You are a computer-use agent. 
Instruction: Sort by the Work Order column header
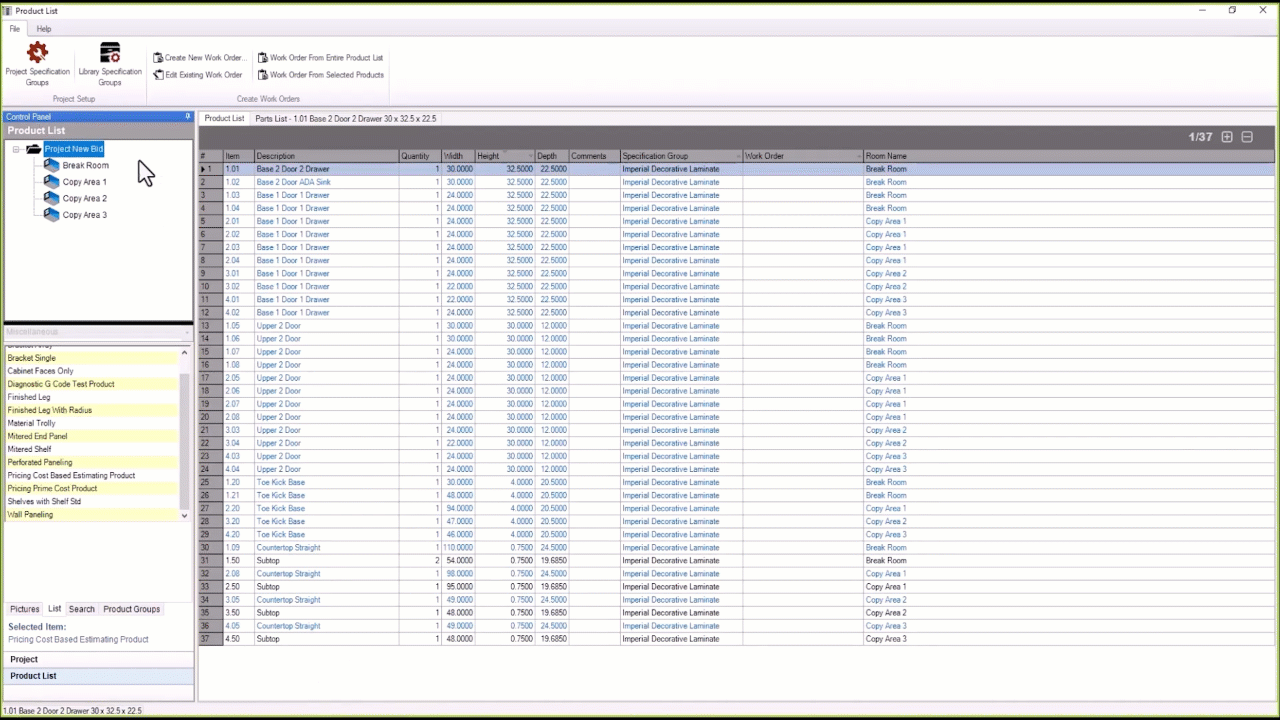pos(803,156)
